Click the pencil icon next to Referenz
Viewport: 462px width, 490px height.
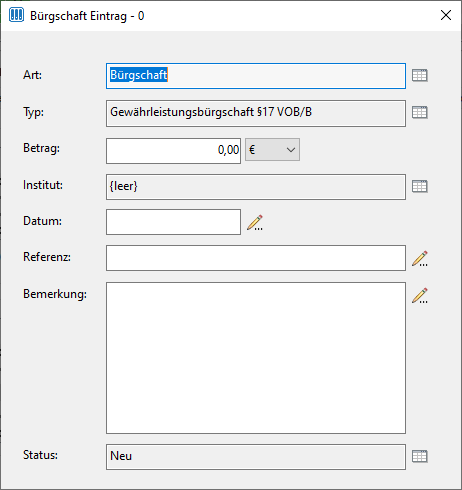point(420,259)
